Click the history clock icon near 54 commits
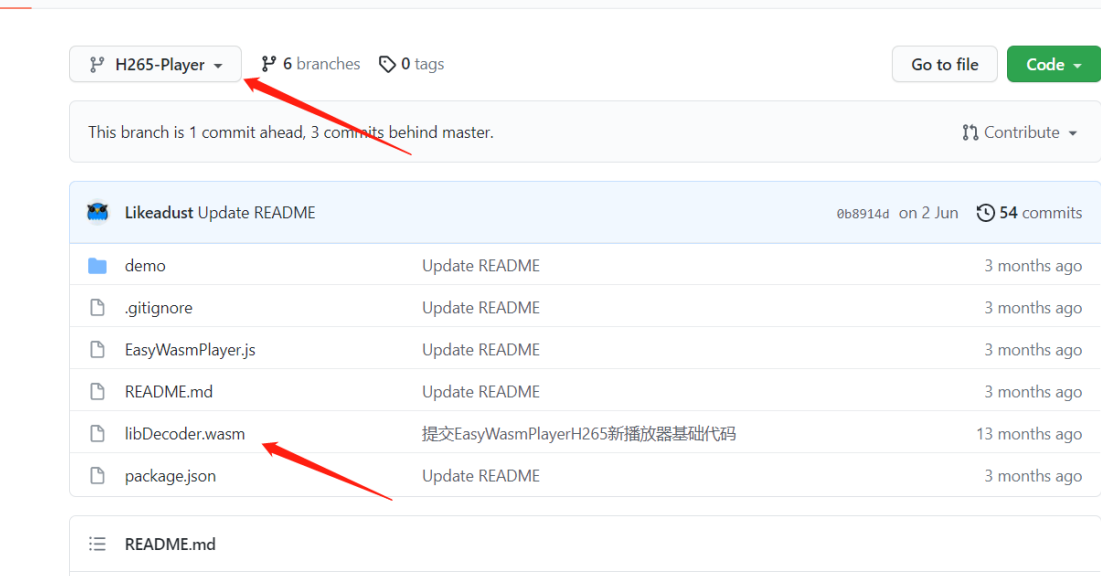This screenshot has height=576, width=1101. [x=986, y=212]
